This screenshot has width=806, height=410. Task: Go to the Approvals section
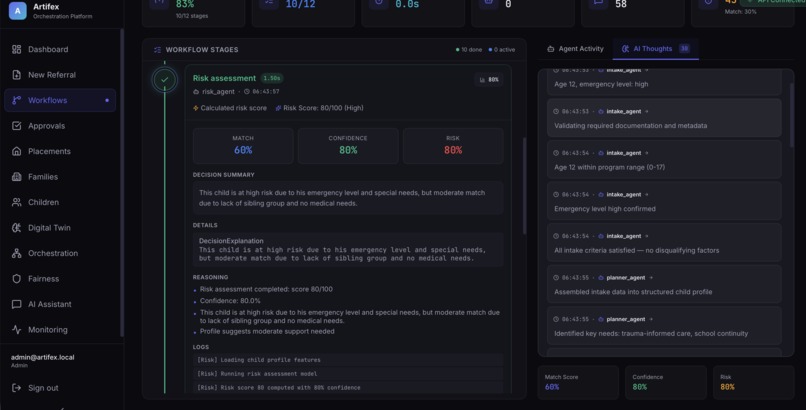60,126
